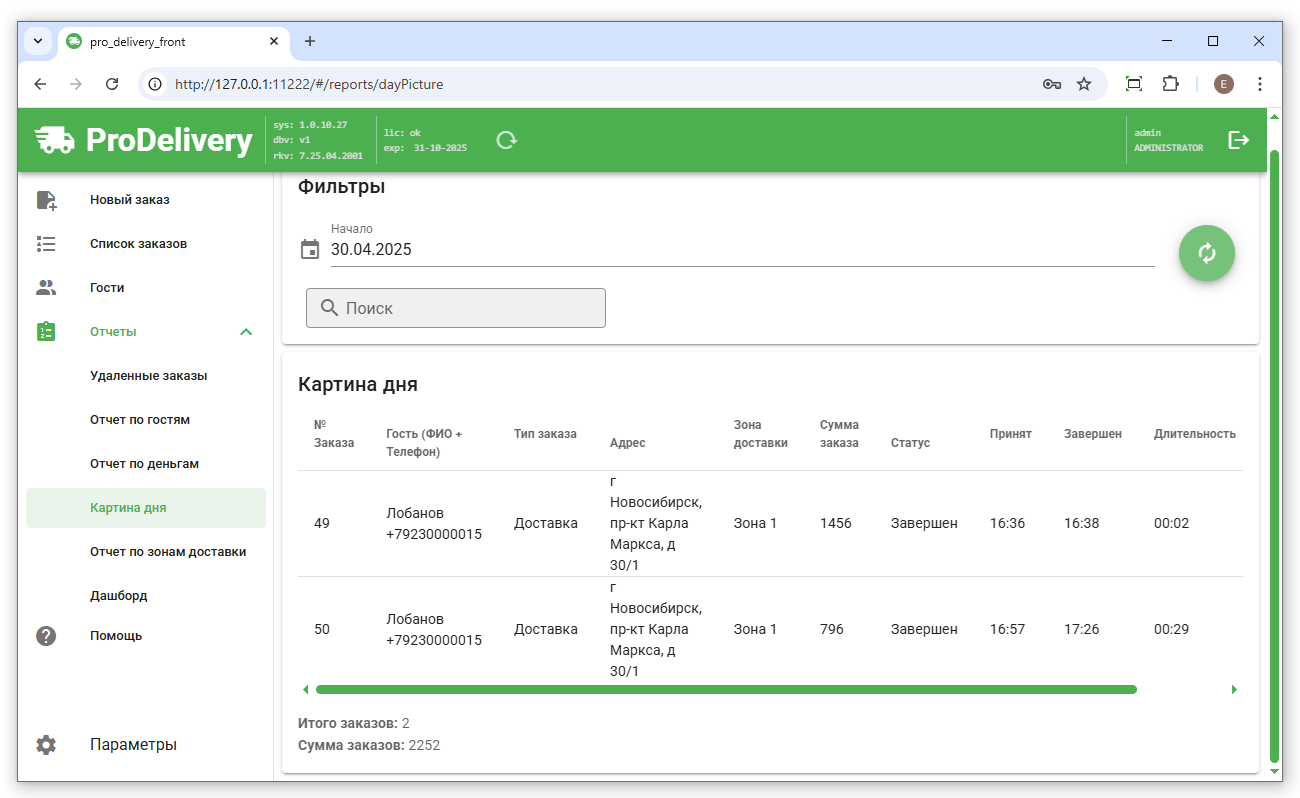
Task: Click the Список заказов list icon
Action: (46, 244)
